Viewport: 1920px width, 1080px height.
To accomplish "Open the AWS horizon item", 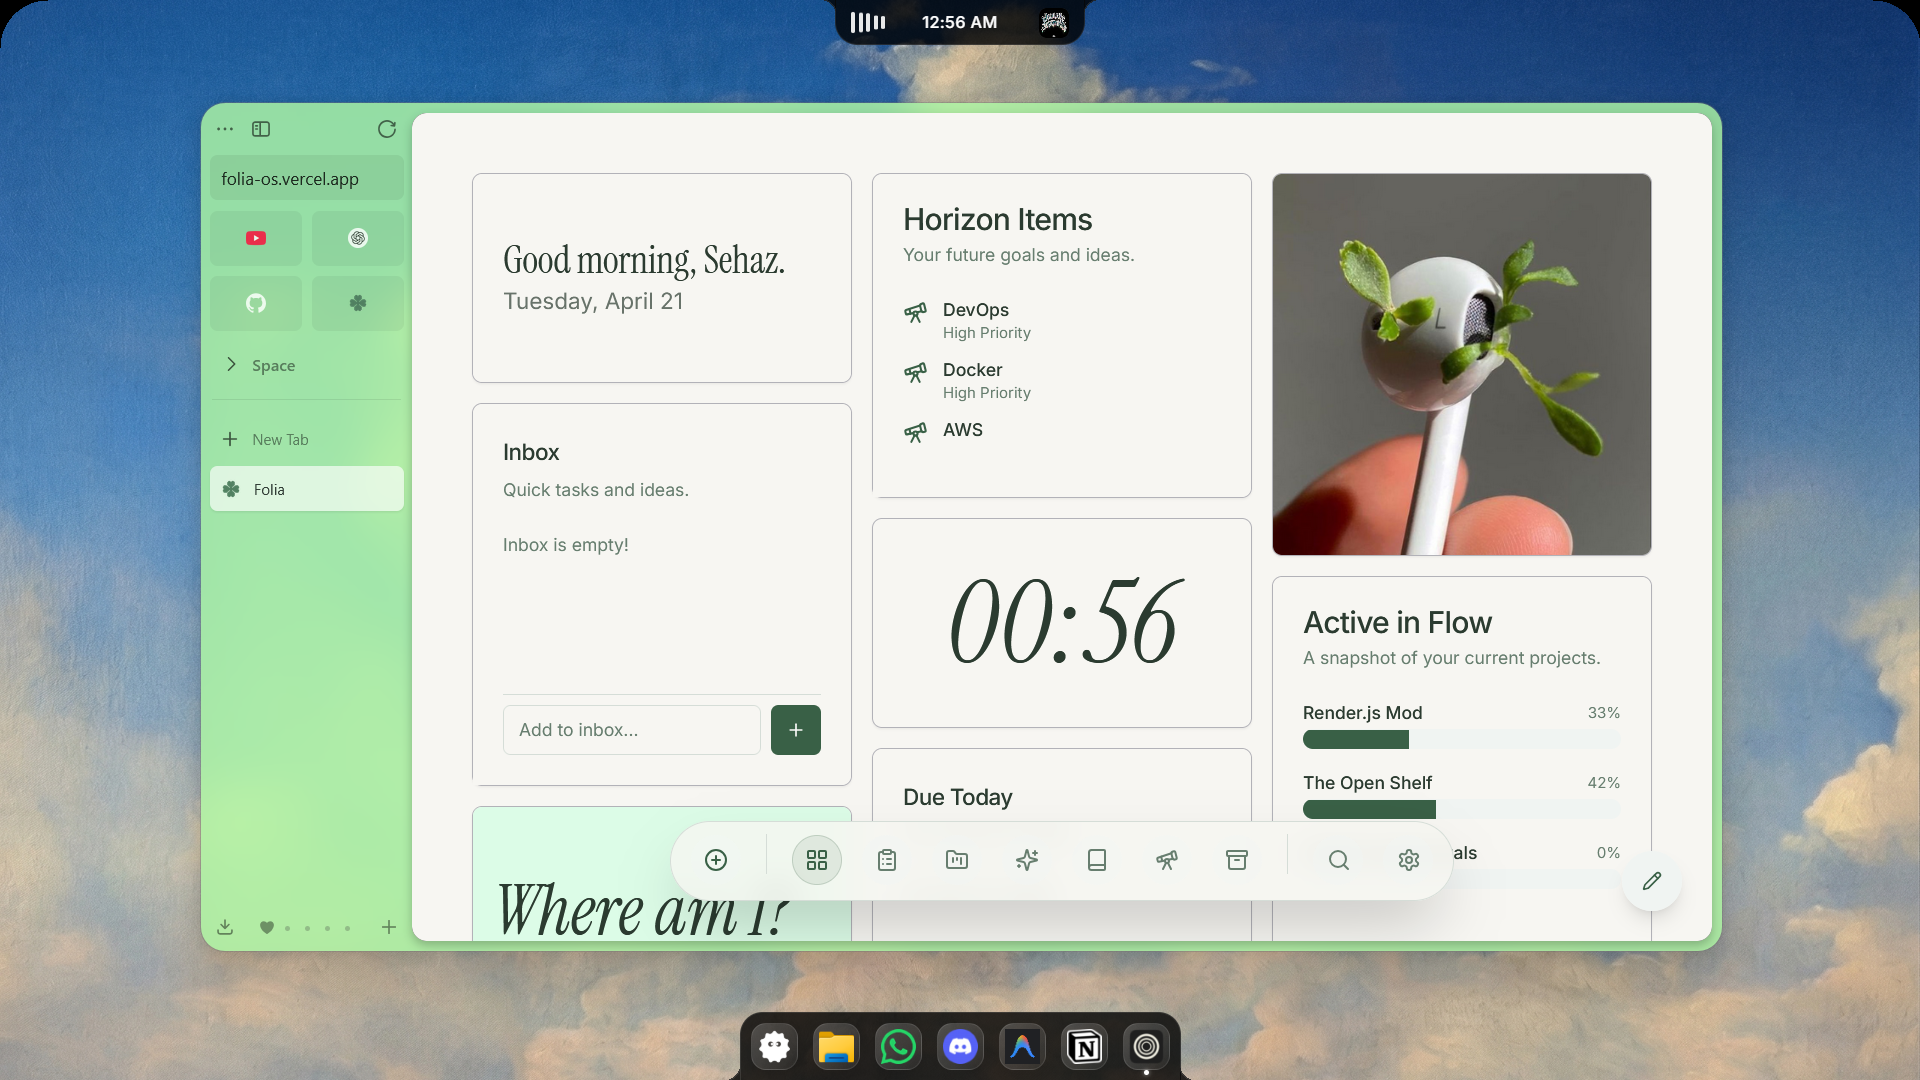I will point(1062,431).
